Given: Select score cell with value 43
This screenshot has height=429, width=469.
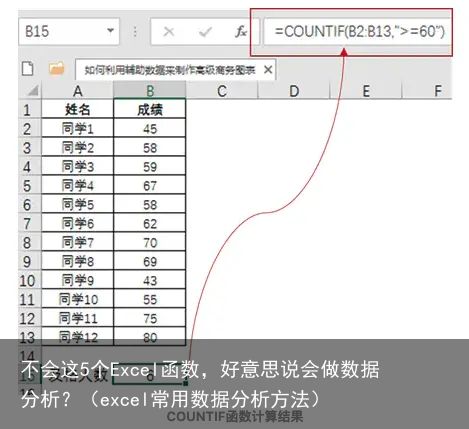Looking at the screenshot, I should [150, 280].
